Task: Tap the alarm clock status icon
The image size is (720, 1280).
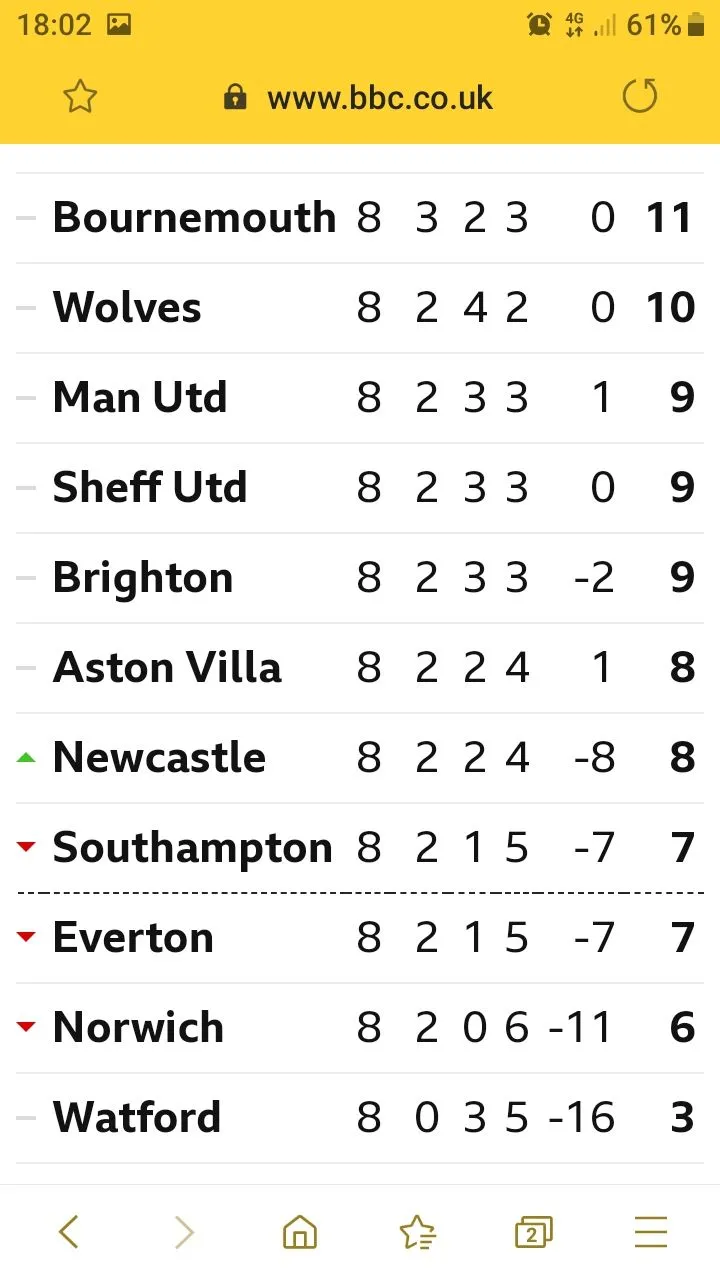Action: point(540,25)
